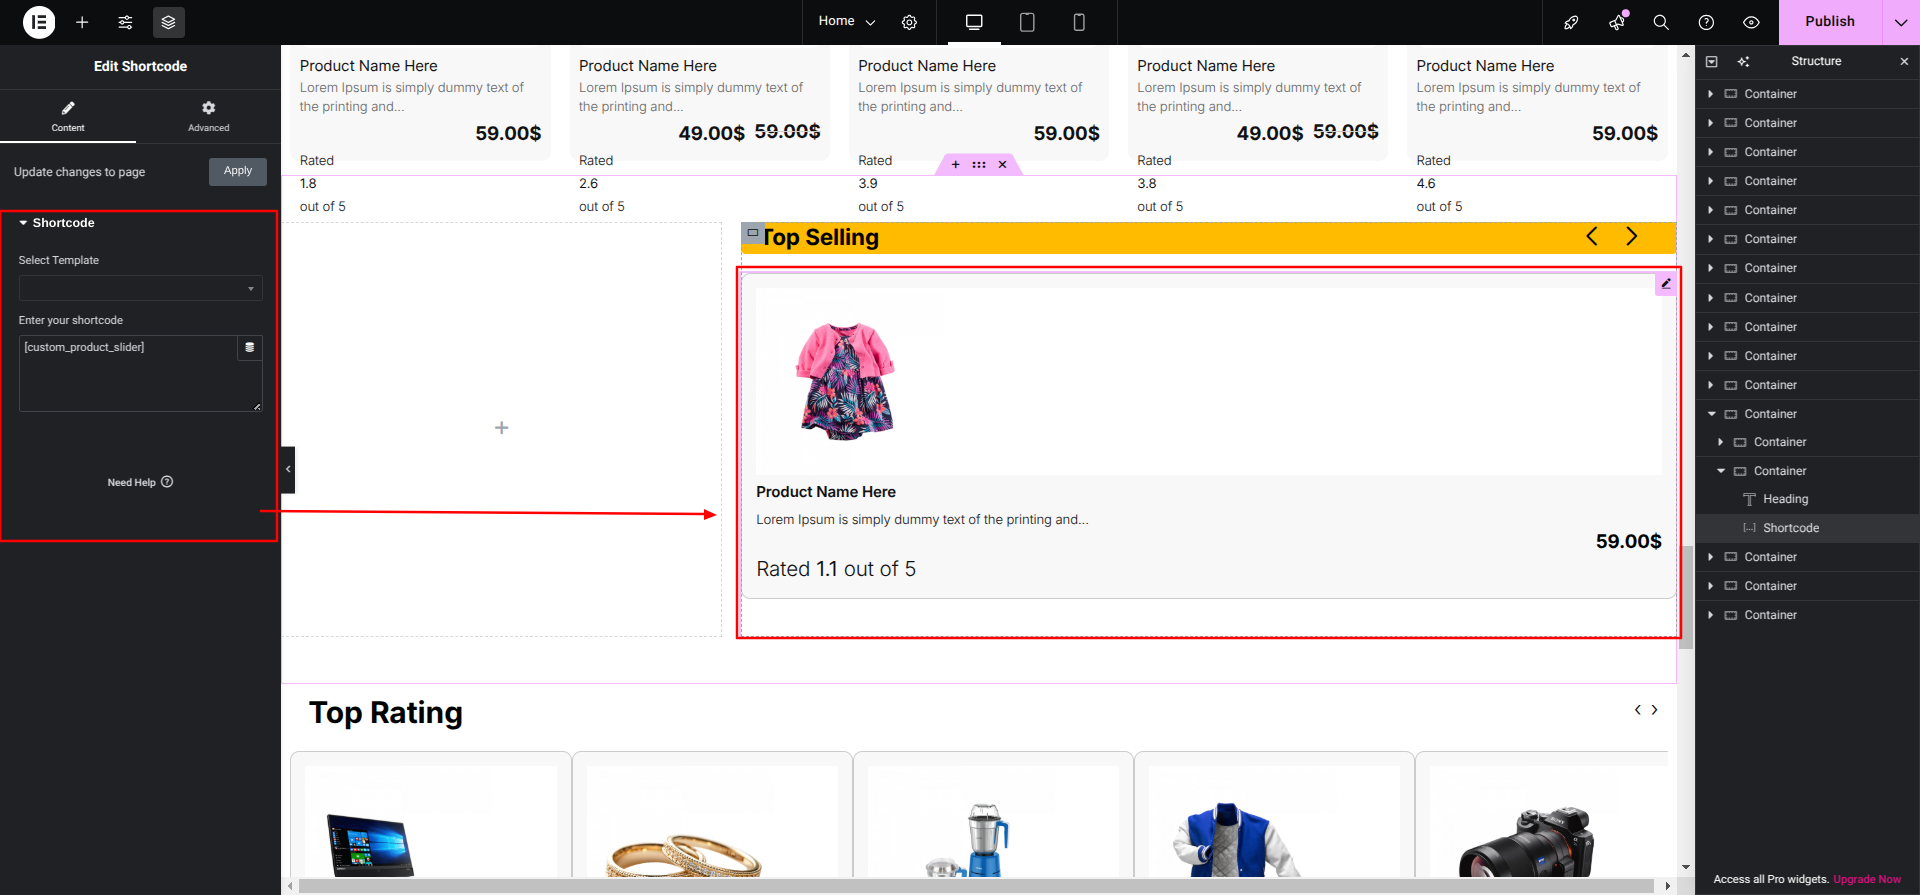Delete section with handle X
Screen dimensions: 1920x895
(1002, 165)
